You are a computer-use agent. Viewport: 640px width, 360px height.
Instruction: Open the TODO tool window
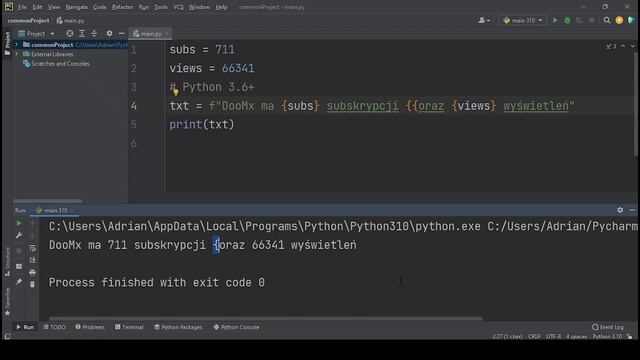coord(54,327)
